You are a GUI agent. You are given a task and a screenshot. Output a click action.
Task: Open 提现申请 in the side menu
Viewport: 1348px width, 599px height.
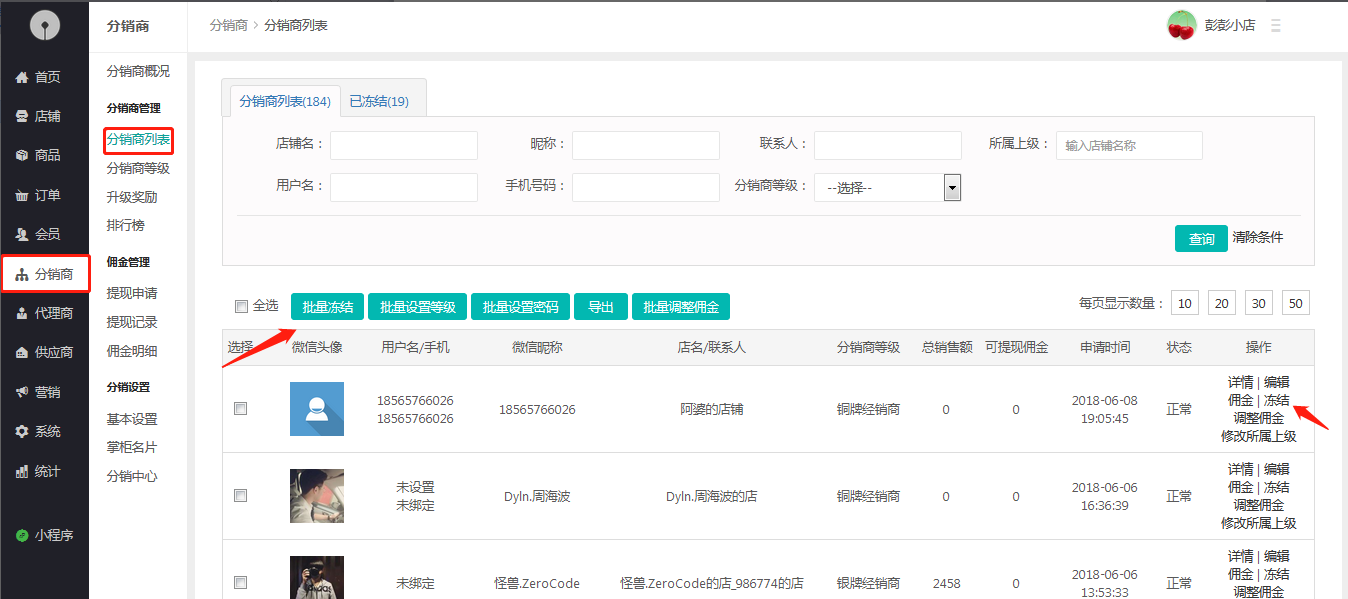132,293
